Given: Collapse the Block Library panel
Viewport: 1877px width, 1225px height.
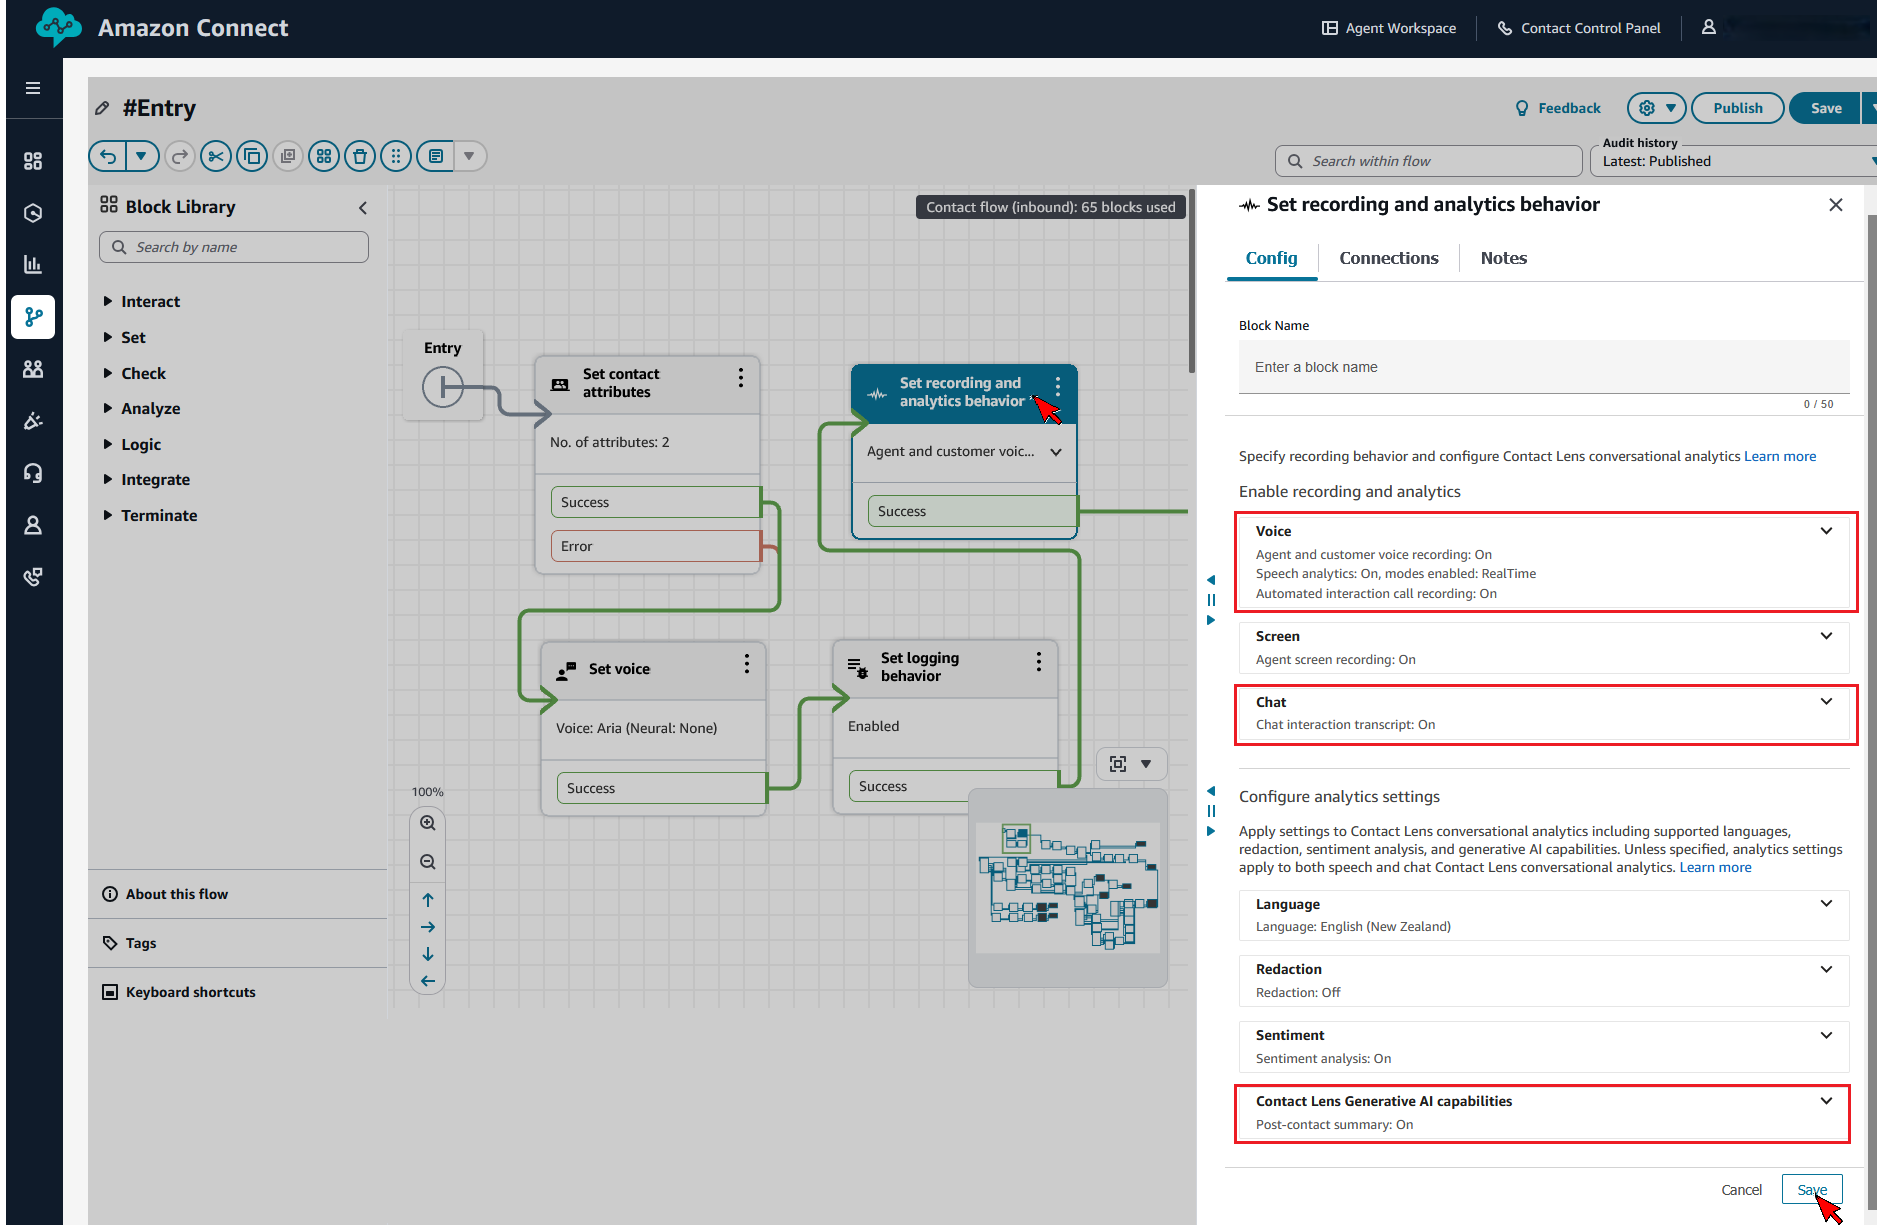Looking at the screenshot, I should pyautogui.click(x=363, y=207).
